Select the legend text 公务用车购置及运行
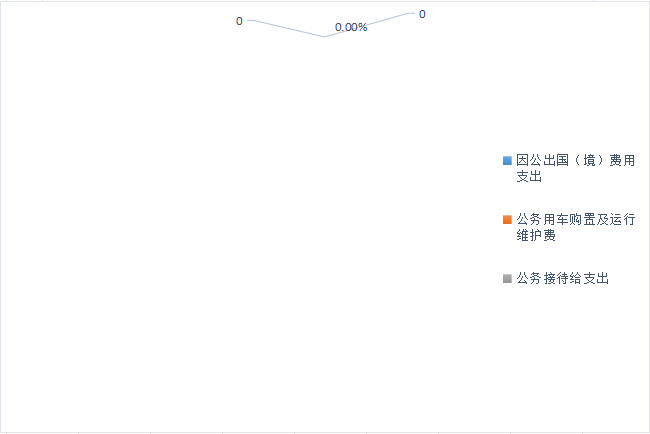 (x=575, y=219)
